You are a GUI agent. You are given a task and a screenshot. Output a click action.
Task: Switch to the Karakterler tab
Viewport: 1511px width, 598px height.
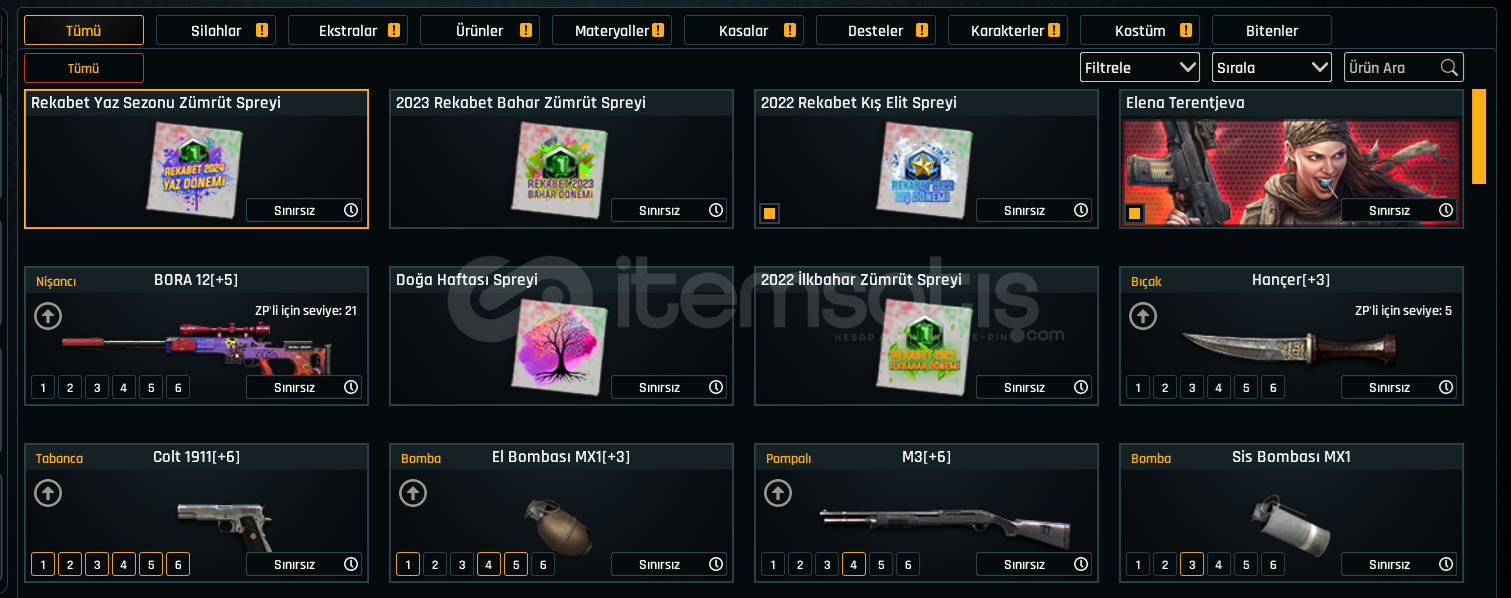pyautogui.click(x=1008, y=30)
